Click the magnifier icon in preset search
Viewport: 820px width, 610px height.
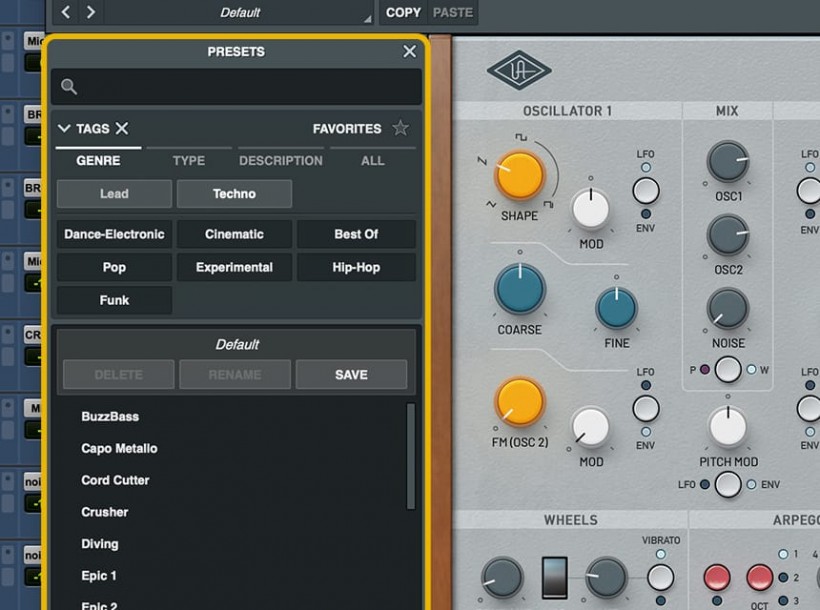69,87
